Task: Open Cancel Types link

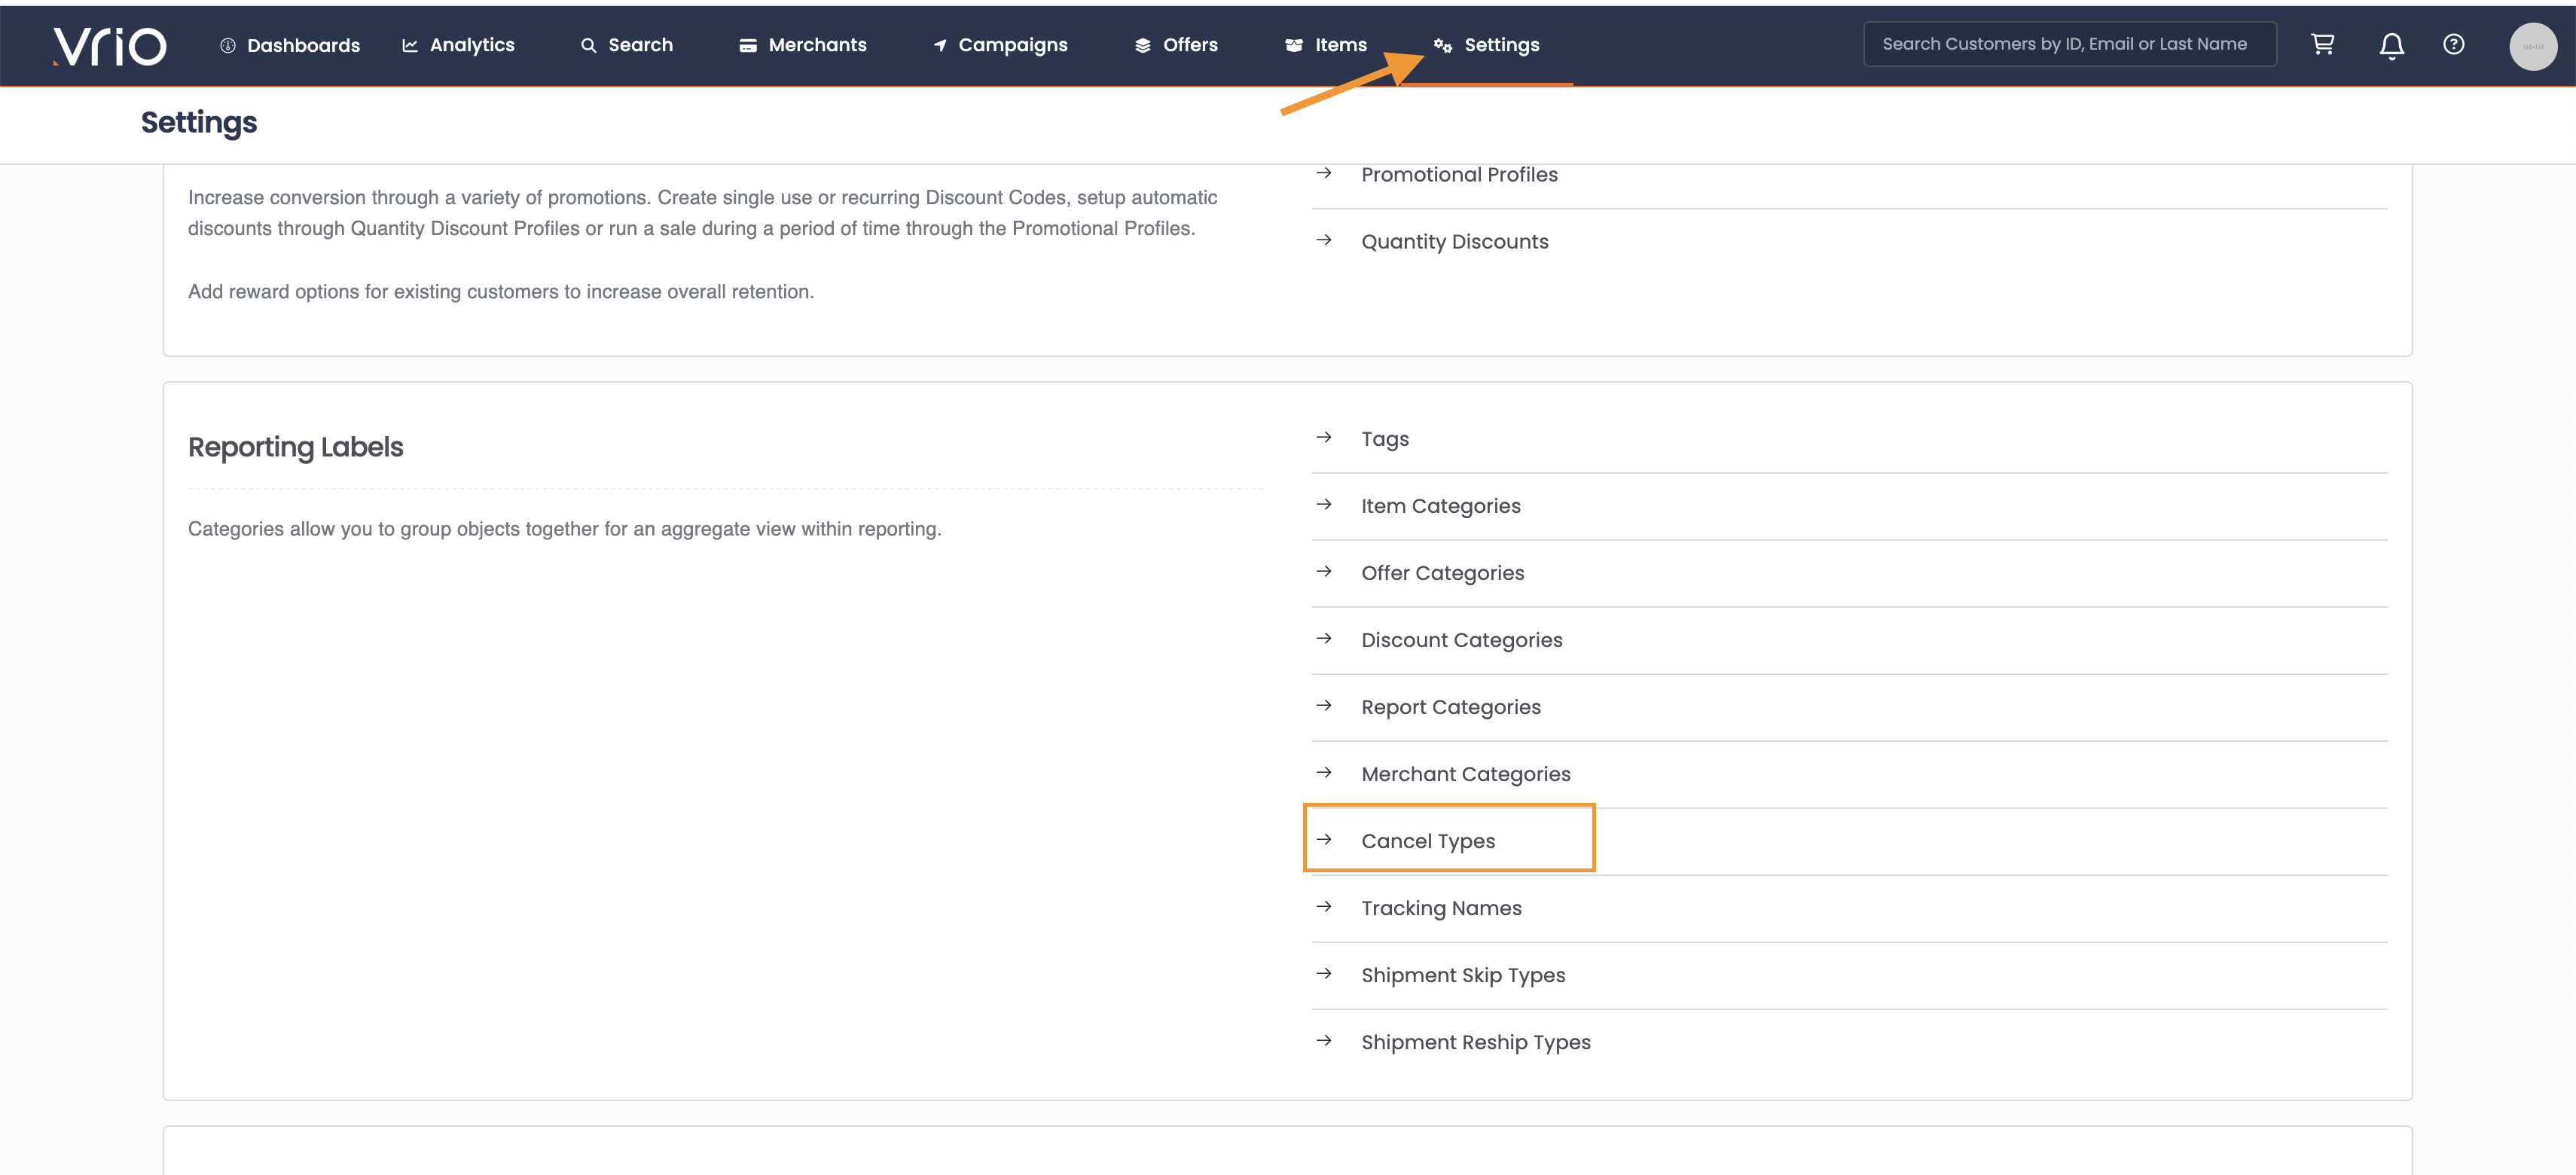Action: pos(1428,841)
